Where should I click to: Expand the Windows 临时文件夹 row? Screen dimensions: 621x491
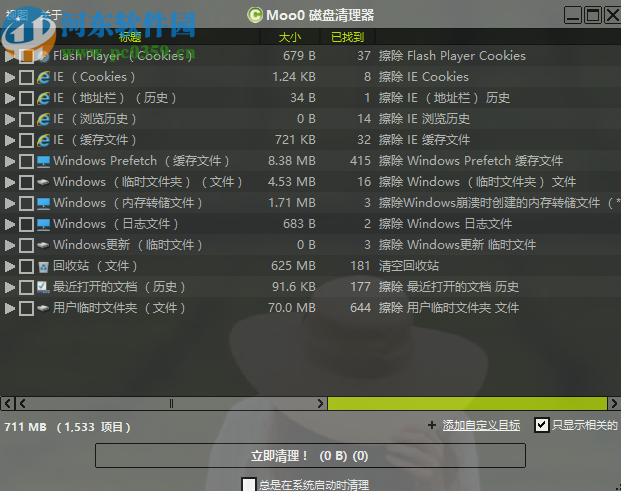coord(10,182)
